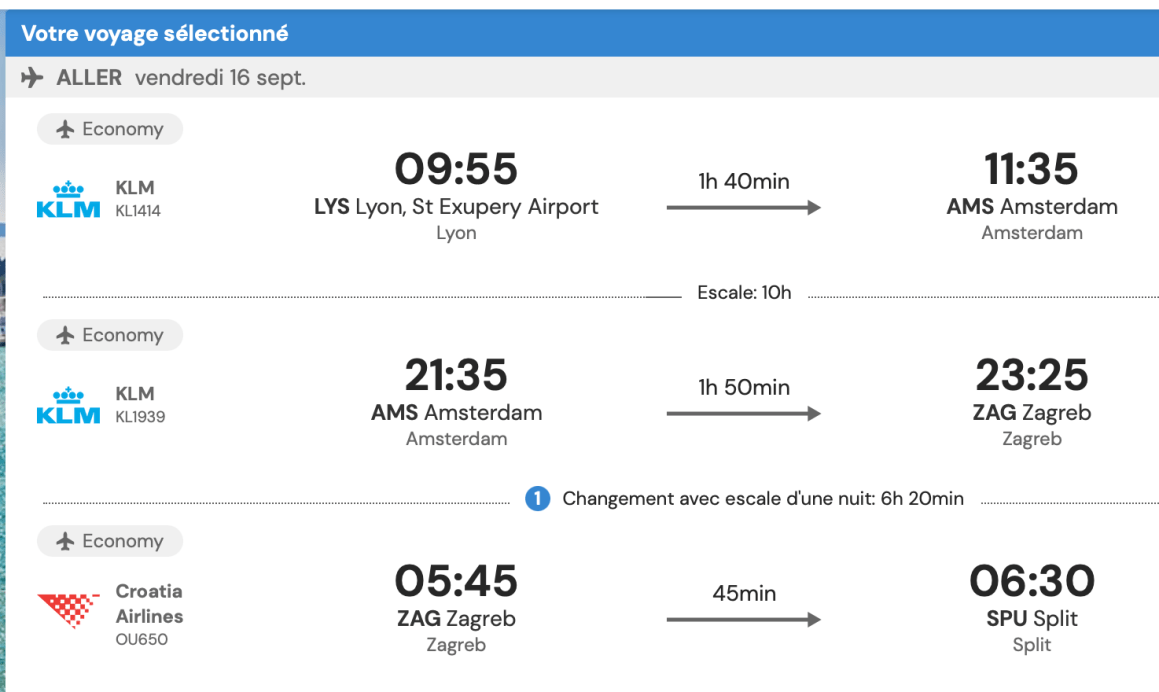Click the KLM logo for flight KL1939
Image resolution: width=1159 pixels, height=692 pixels.
[x=68, y=405]
